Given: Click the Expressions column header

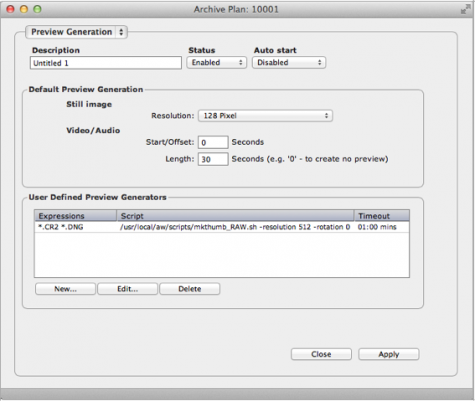Looking at the screenshot, I should tap(76, 216).
